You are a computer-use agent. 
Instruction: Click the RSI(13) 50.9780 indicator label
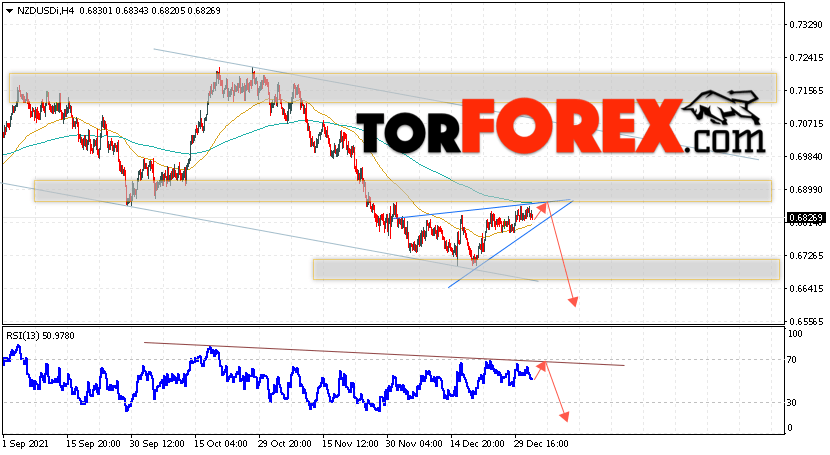click(x=41, y=335)
